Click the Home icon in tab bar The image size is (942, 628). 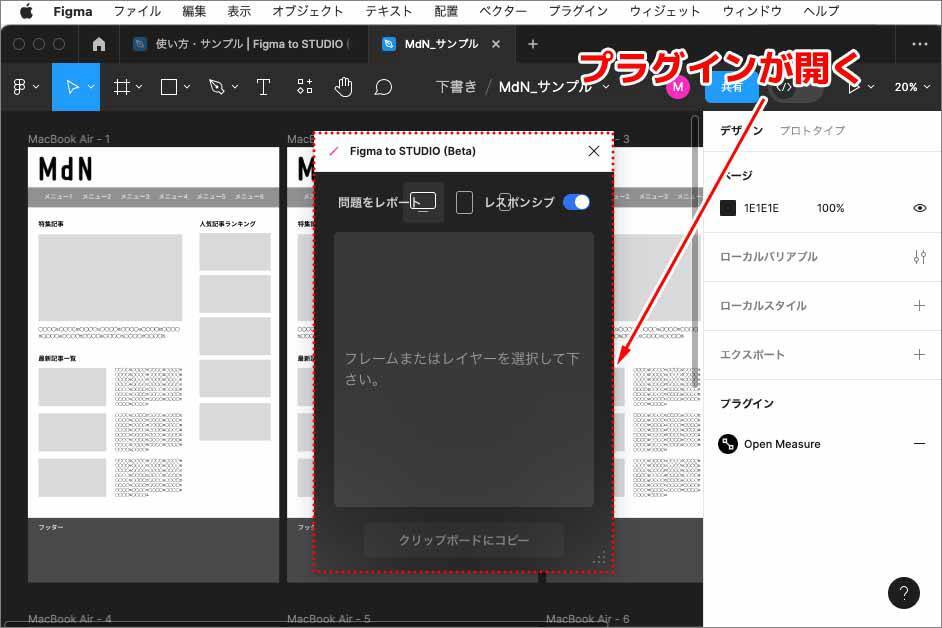(x=98, y=44)
